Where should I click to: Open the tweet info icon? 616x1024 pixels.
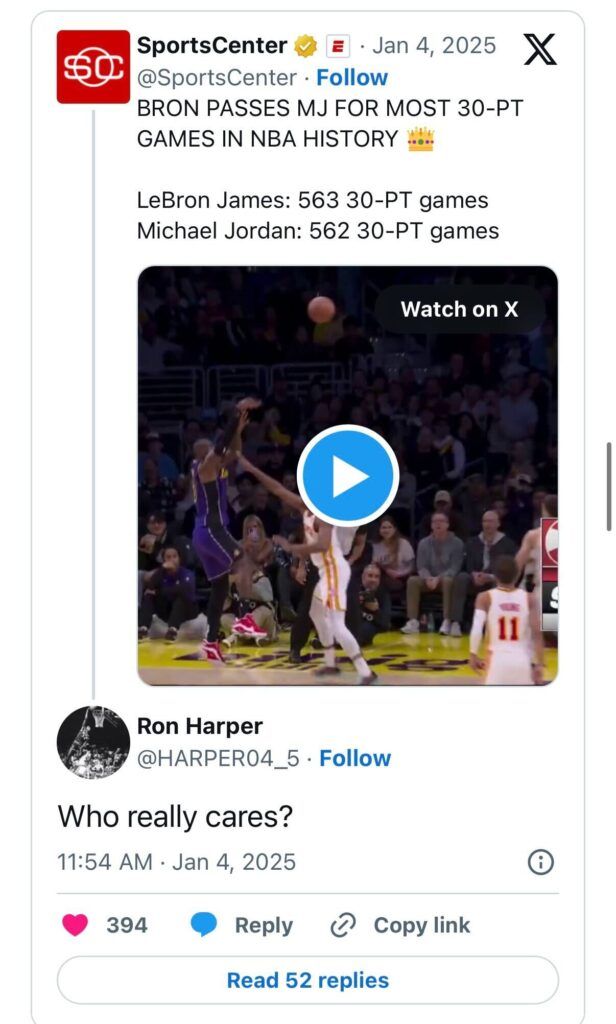[540, 862]
